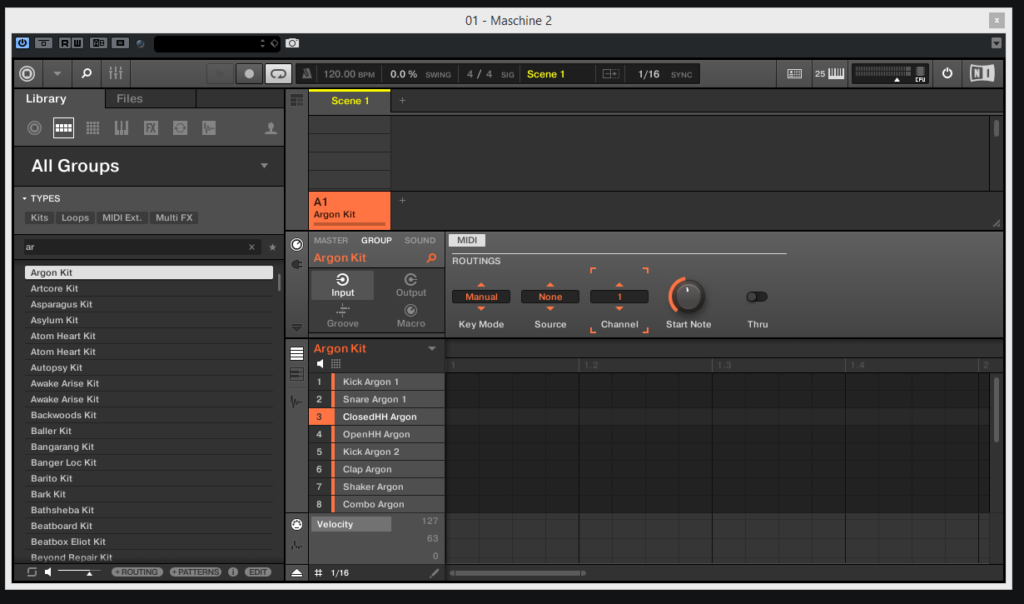
Task: Open the Argon Kit pattern dropdown arrow
Action: pyautogui.click(x=432, y=349)
